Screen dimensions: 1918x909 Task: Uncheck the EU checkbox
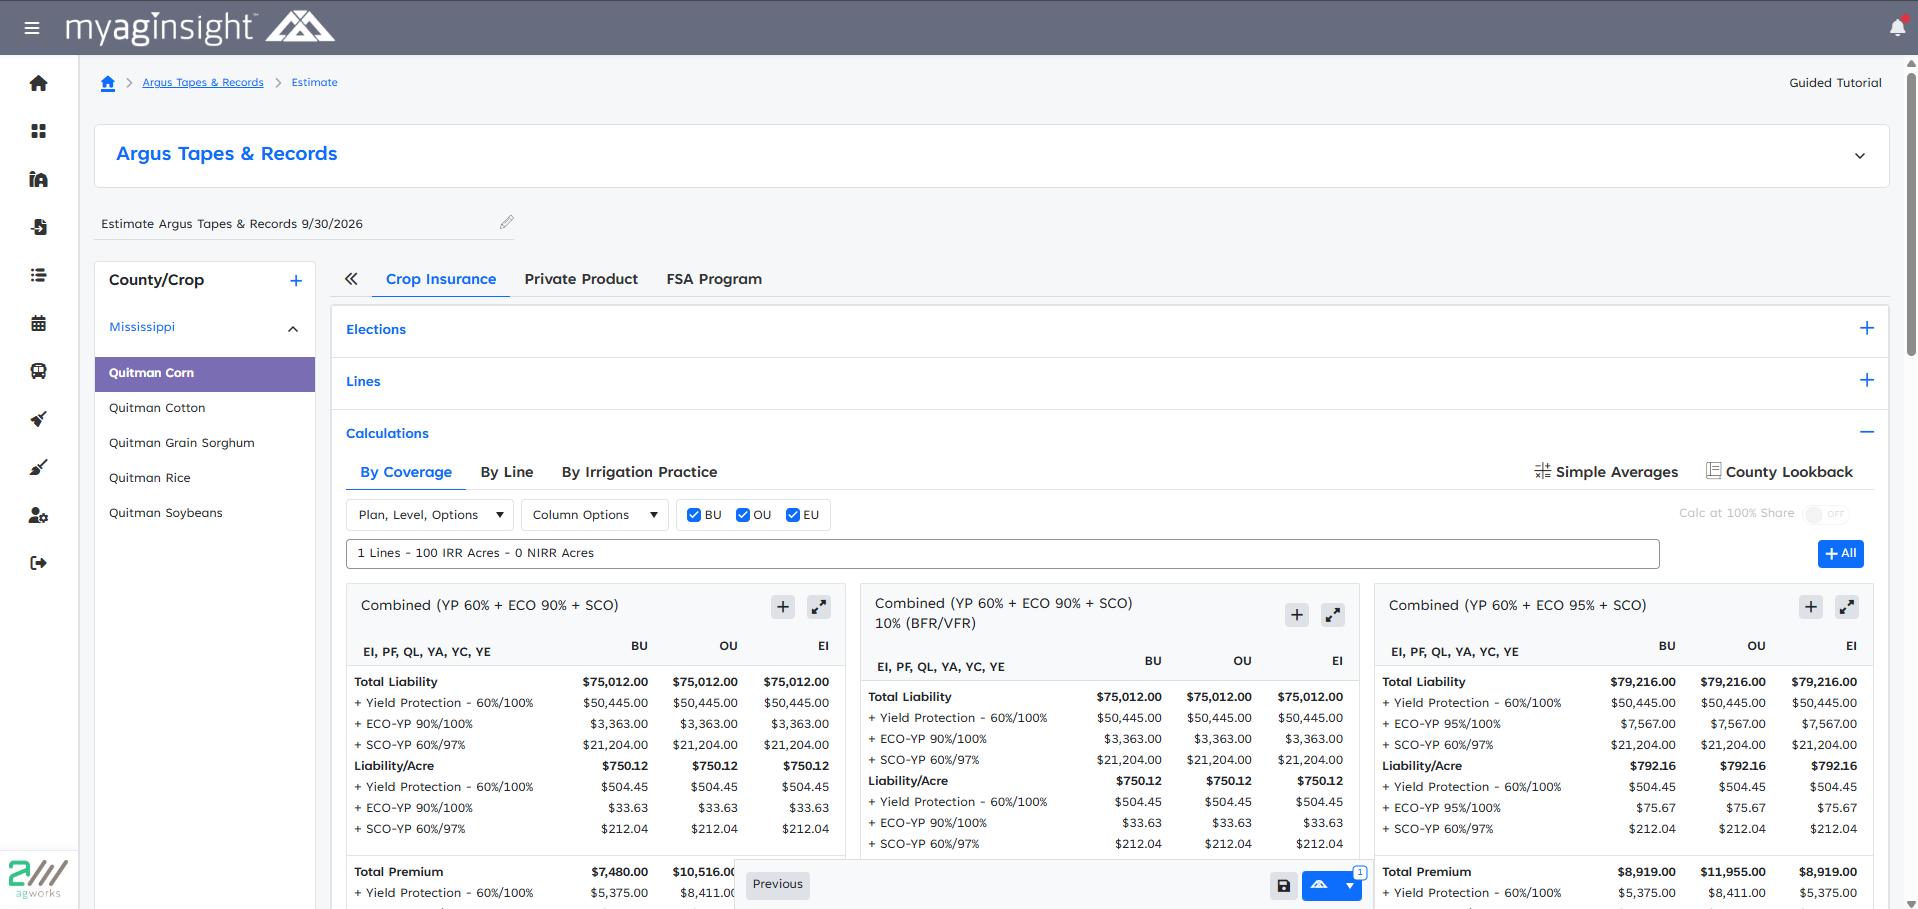coord(793,515)
